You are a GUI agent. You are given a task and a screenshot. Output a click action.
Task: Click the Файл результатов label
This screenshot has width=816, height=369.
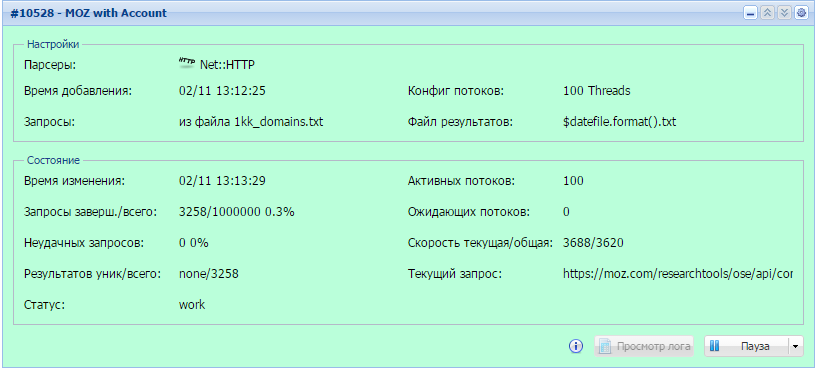click(461, 122)
